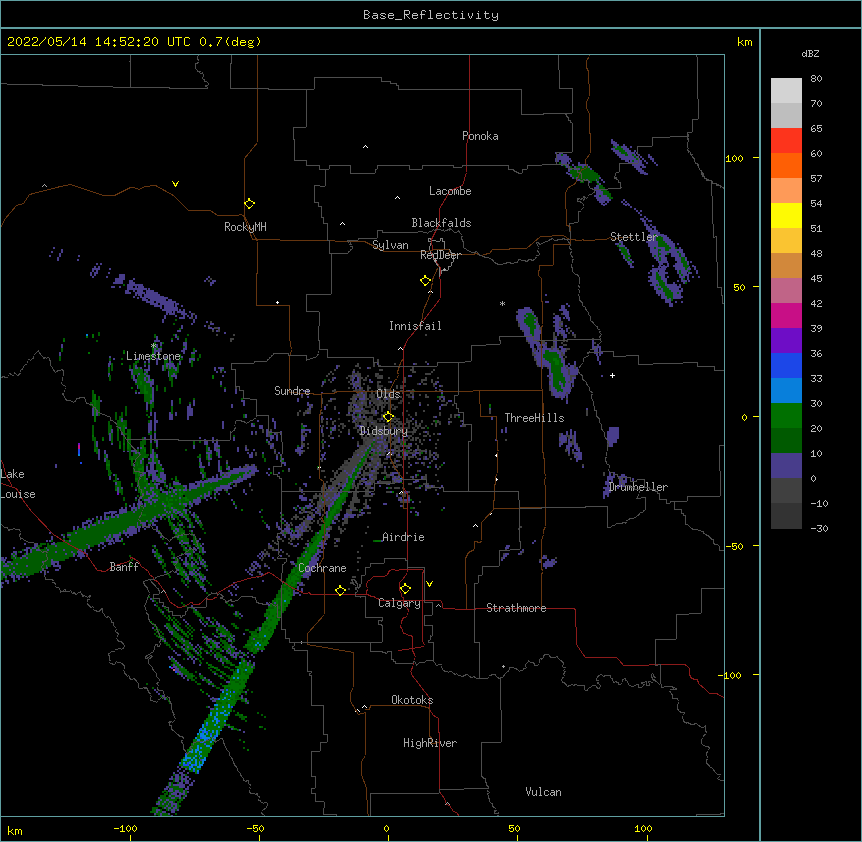Click the Limestone label
The image size is (862, 842).
pos(153,356)
